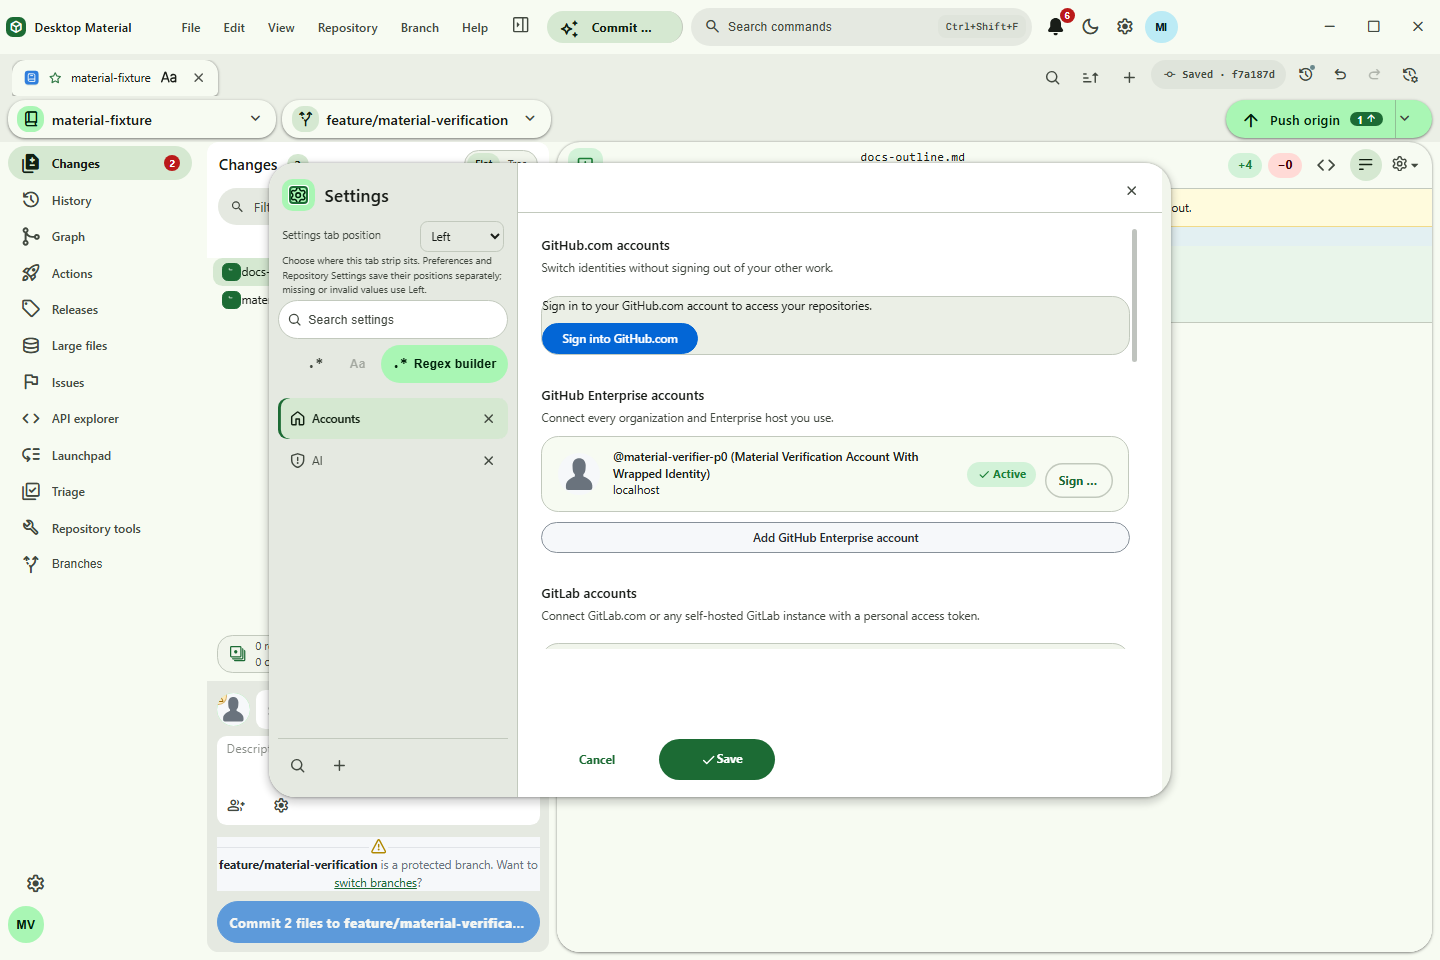Screen dimensions: 1440x960
Task: Save the settings
Action: (717, 759)
